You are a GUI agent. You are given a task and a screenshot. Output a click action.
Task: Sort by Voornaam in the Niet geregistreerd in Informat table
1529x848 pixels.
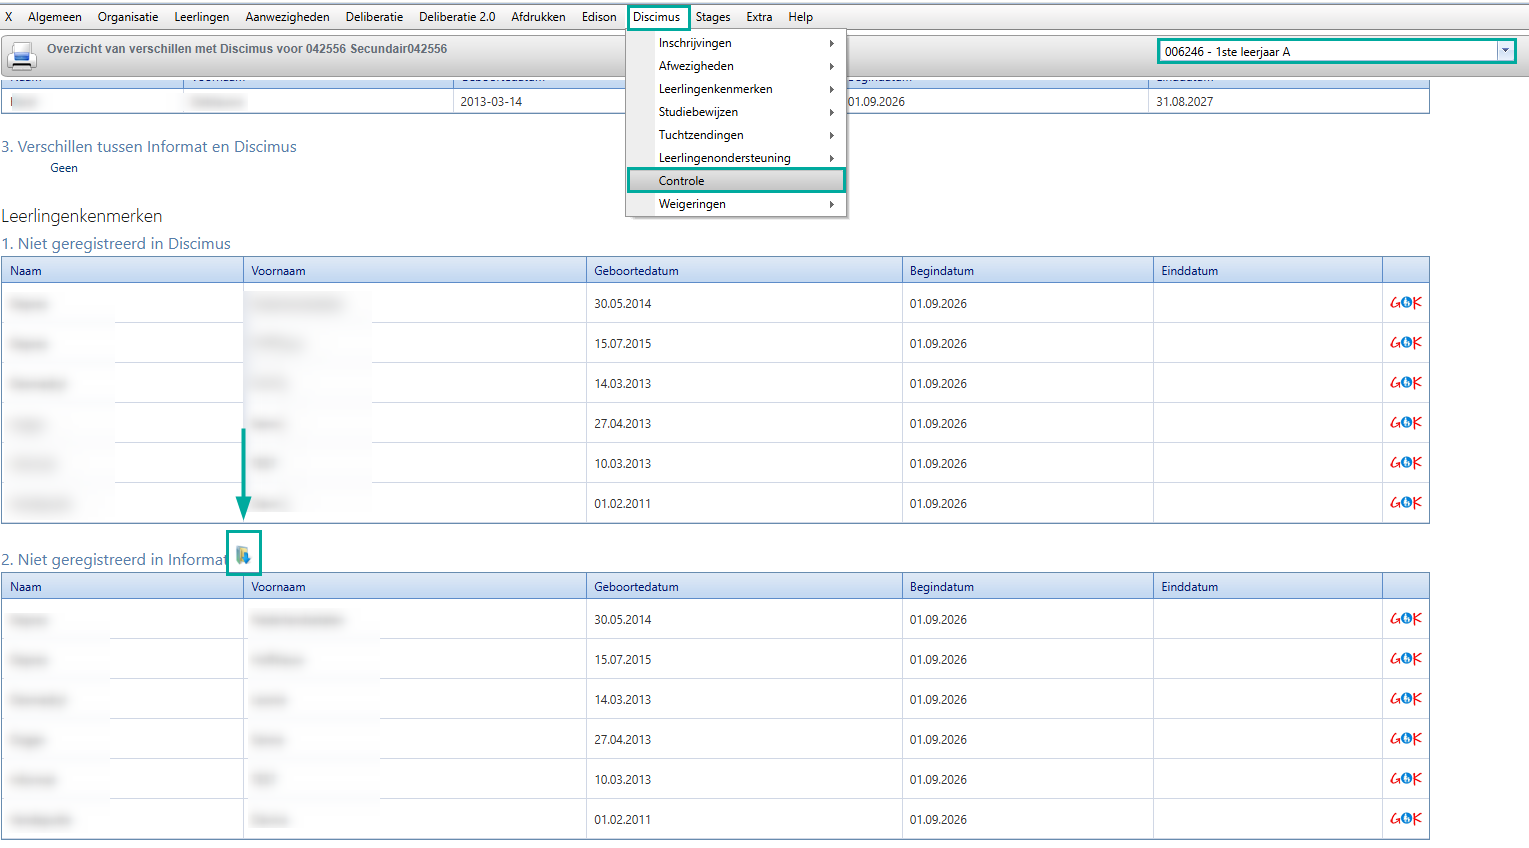[415, 587]
